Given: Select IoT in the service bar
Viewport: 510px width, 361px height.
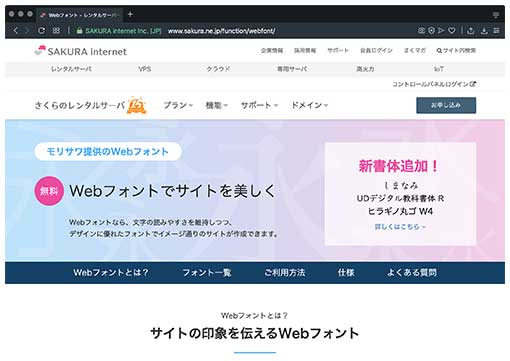Looking at the screenshot, I should coord(439,69).
